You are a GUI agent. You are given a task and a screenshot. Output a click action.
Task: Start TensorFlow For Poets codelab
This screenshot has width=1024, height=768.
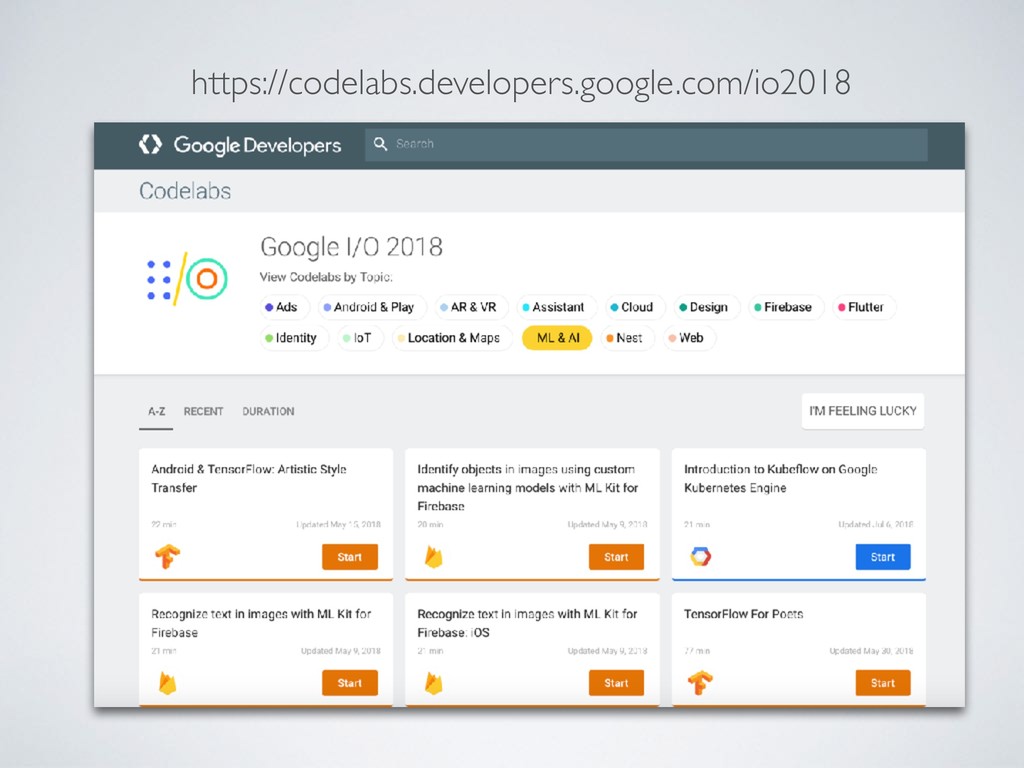click(882, 683)
